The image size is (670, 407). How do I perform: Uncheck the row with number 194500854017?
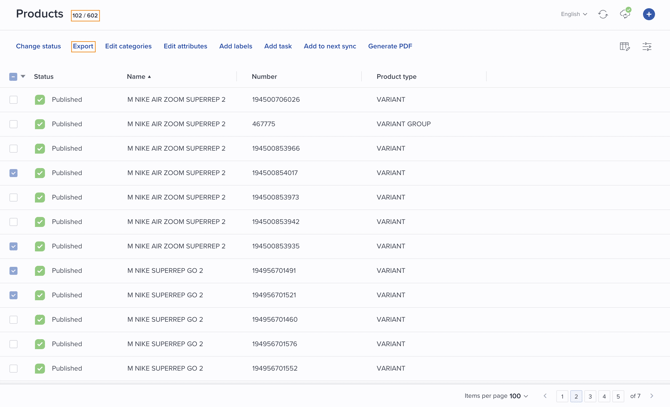[x=14, y=173]
